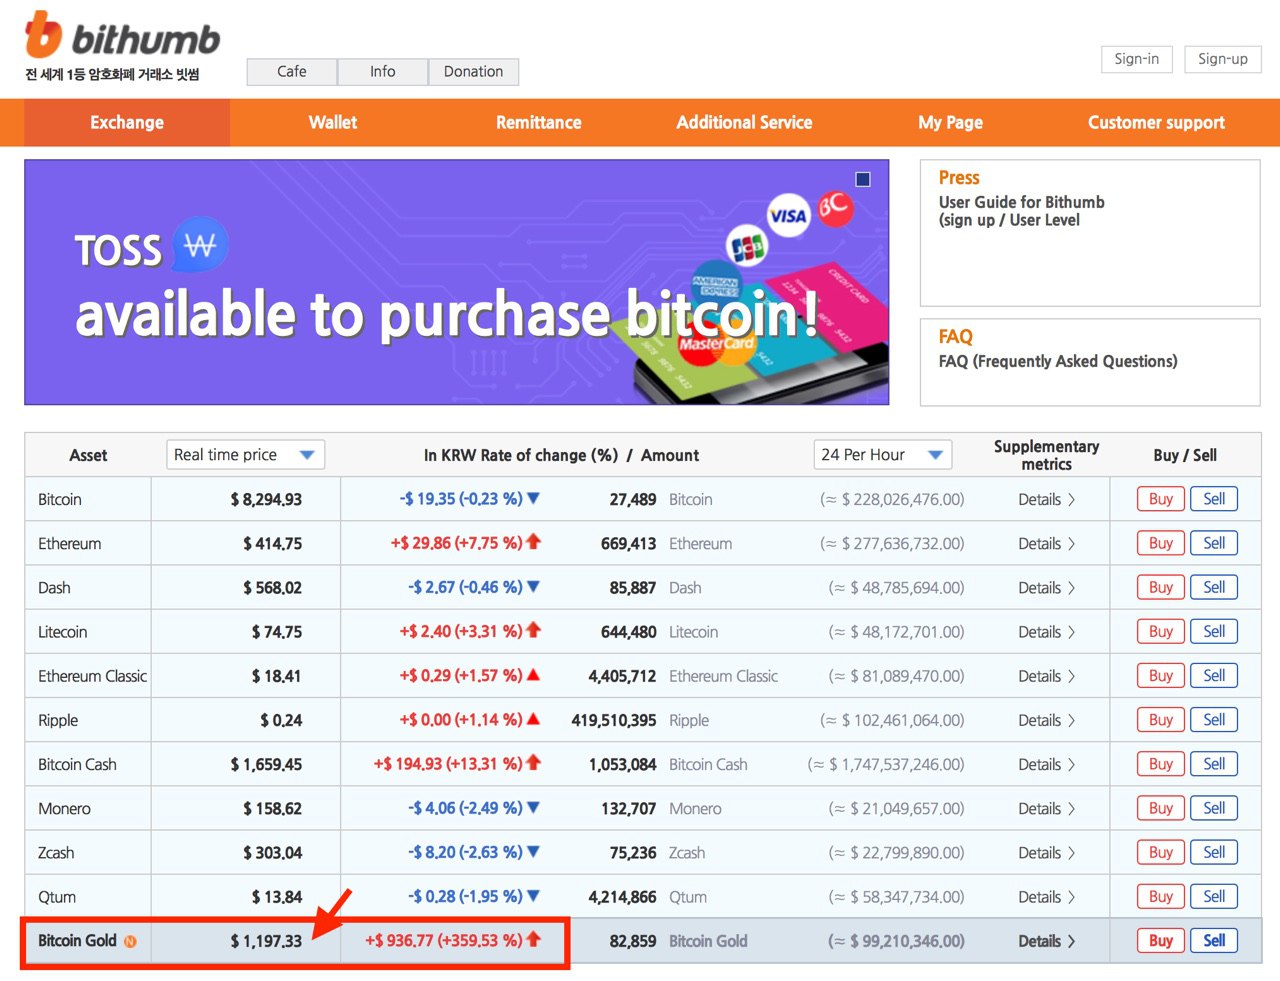
Task: Open the TOSS bitcoin purchase banner
Action: click(x=457, y=282)
